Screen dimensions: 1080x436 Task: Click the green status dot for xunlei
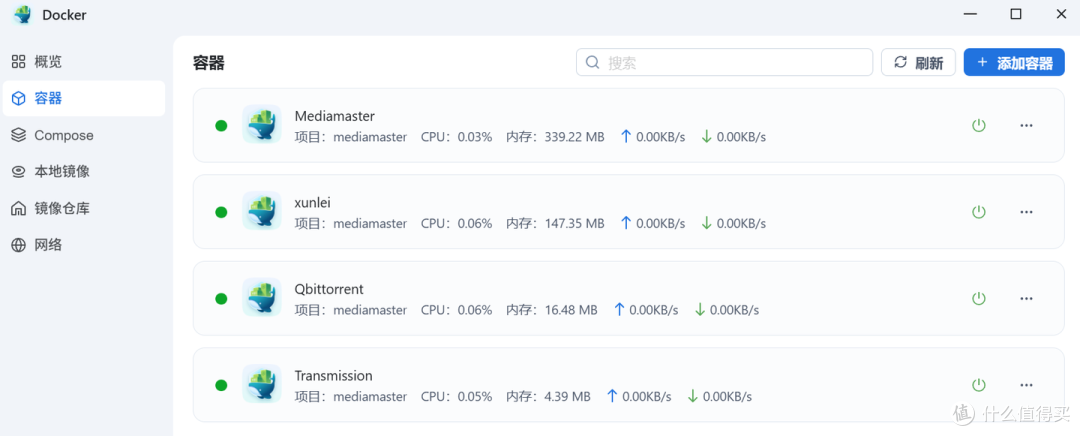221,211
